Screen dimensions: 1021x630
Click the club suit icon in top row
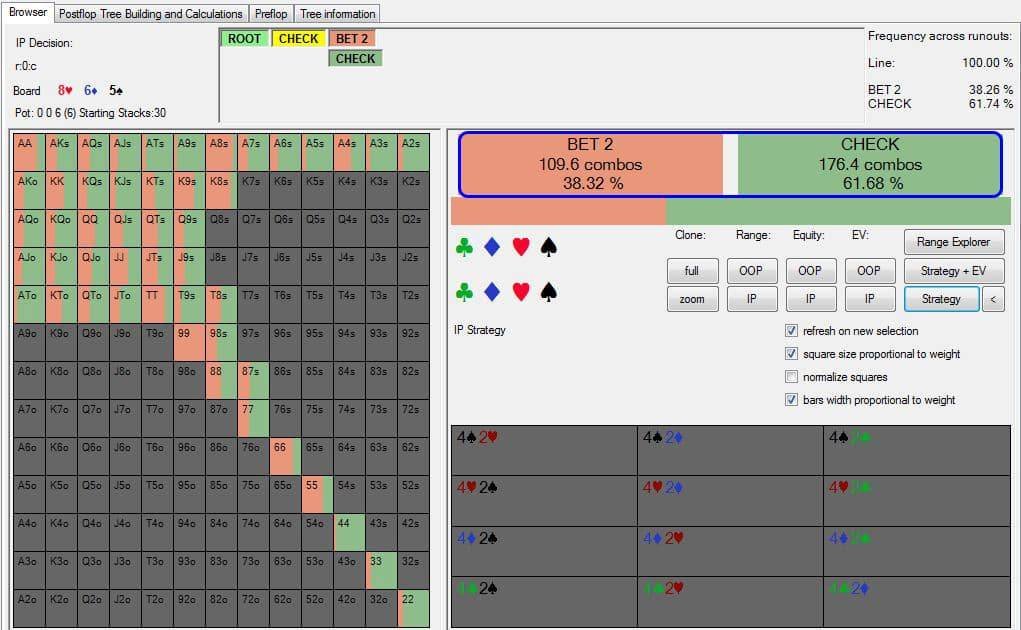pos(463,247)
